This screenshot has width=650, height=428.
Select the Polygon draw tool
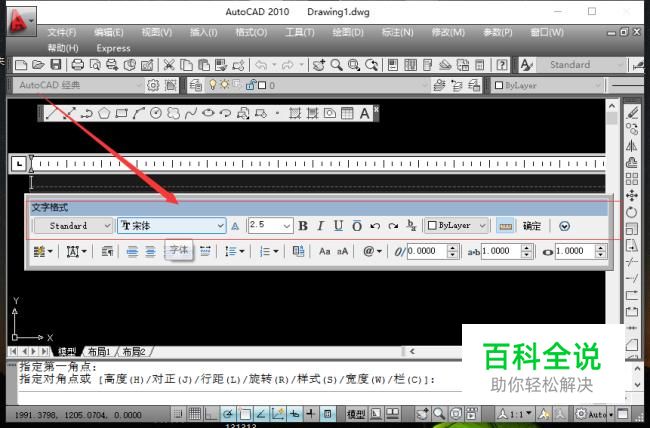(104, 113)
